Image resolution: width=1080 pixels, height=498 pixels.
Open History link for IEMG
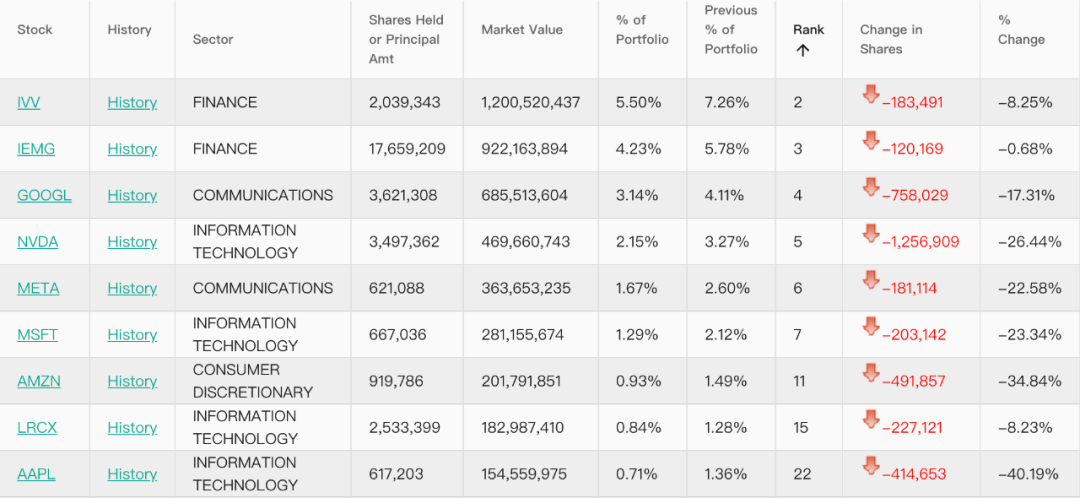(x=132, y=149)
